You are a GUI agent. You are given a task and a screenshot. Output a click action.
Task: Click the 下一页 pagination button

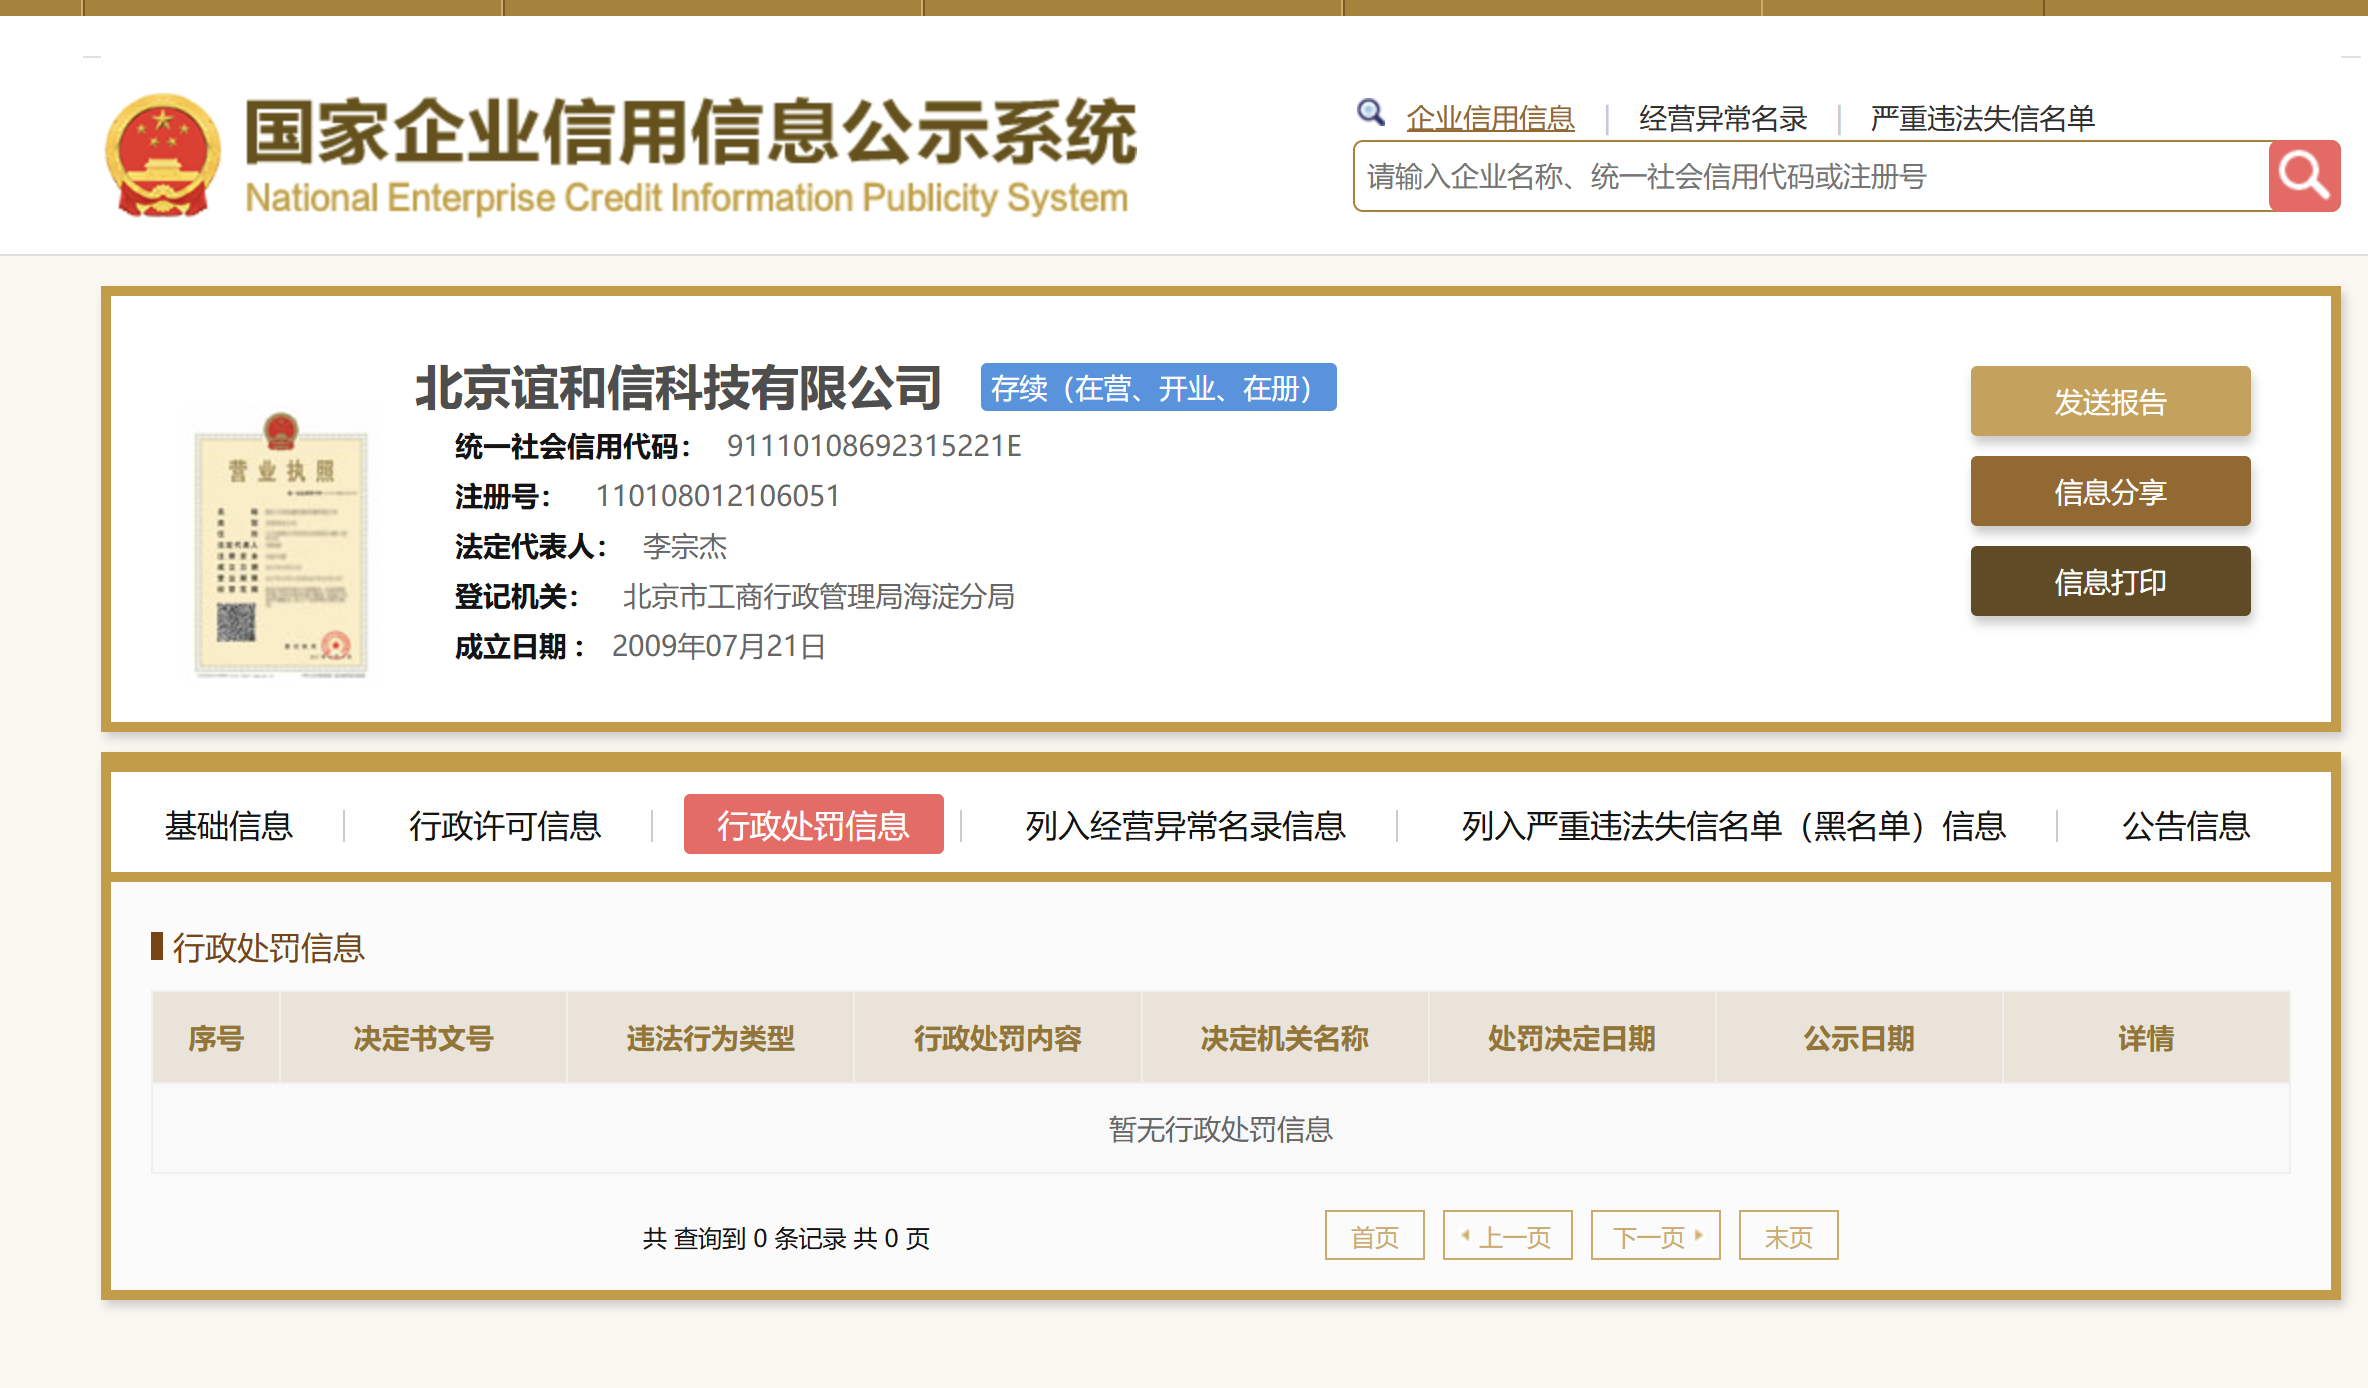[1655, 1236]
